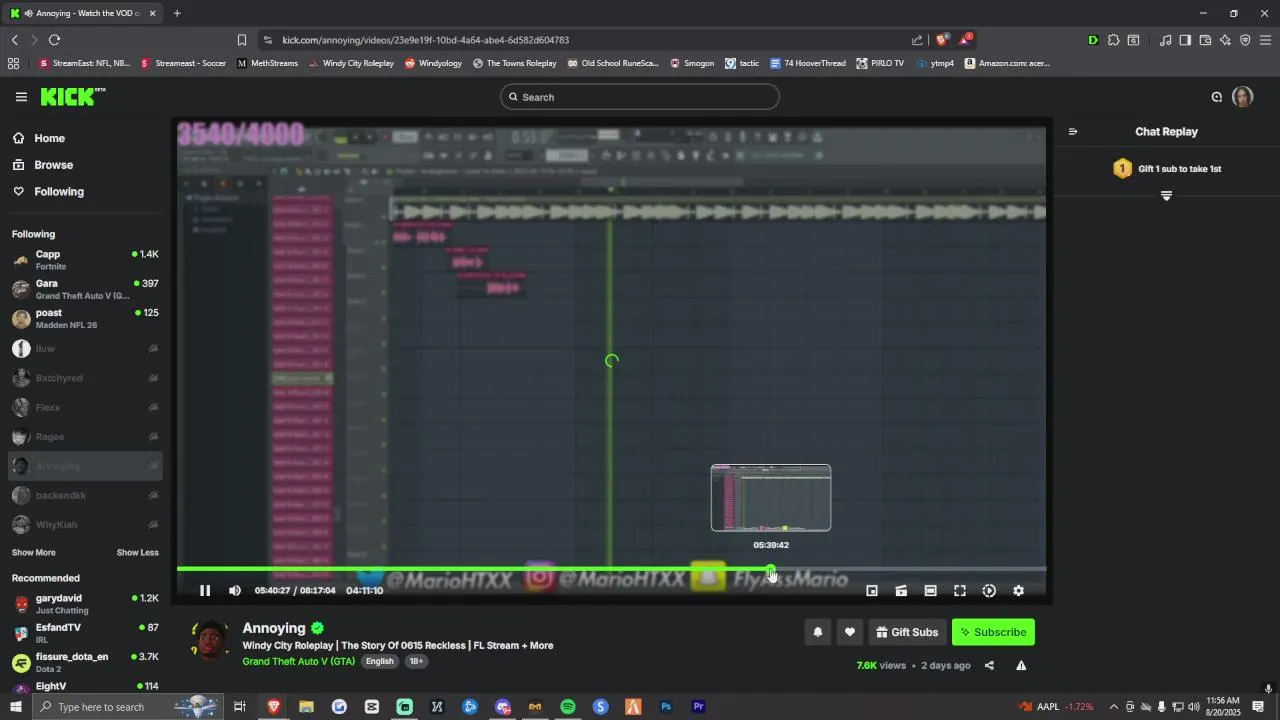Collapse the list with Show Less
Screen dimensions: 1280x720
(x=137, y=553)
